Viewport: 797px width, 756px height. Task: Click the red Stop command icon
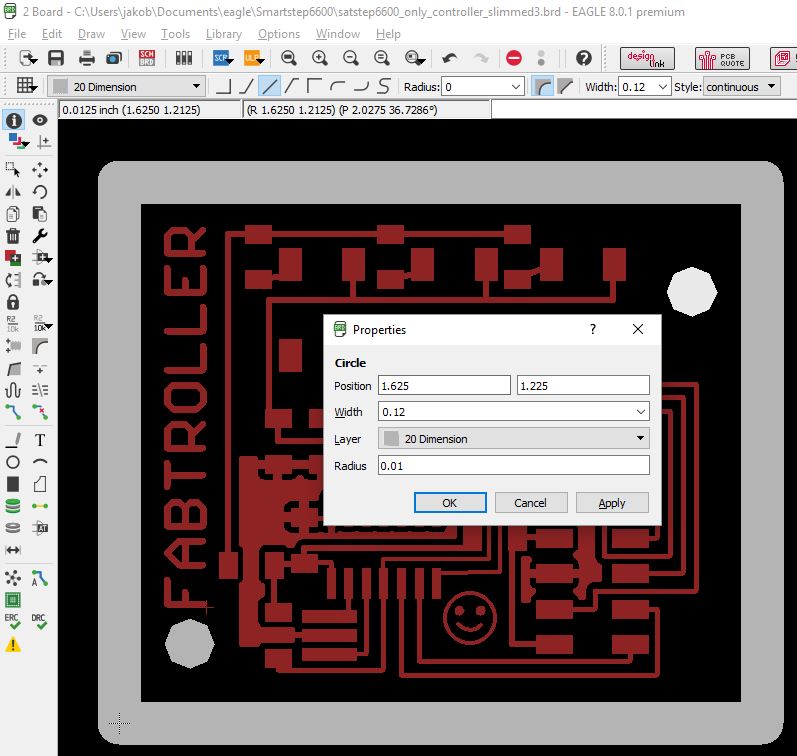tap(514, 58)
